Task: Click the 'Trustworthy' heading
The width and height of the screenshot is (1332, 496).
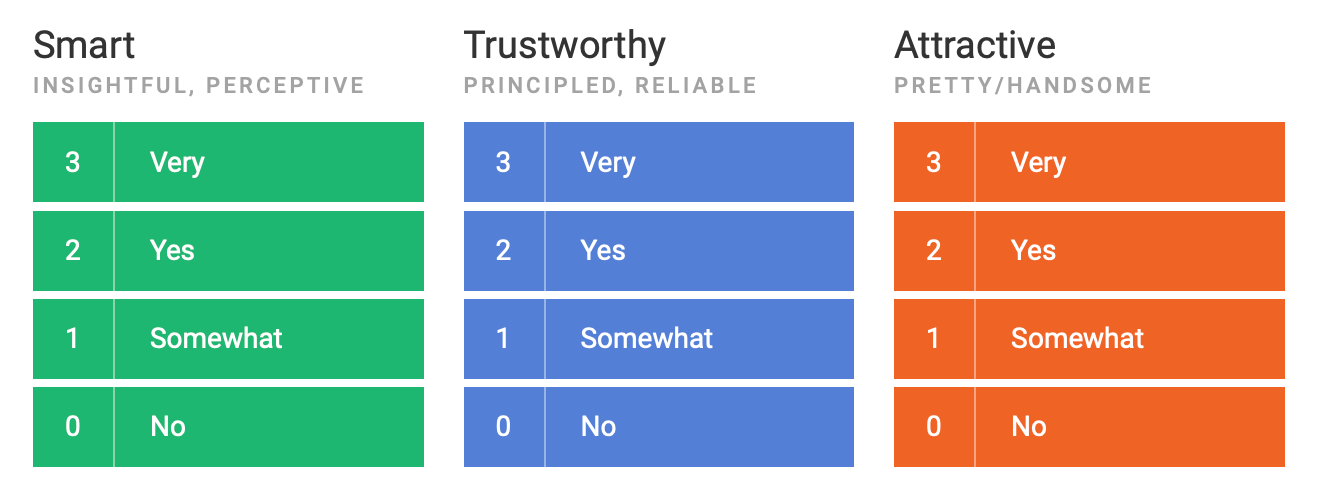Action: tap(565, 46)
